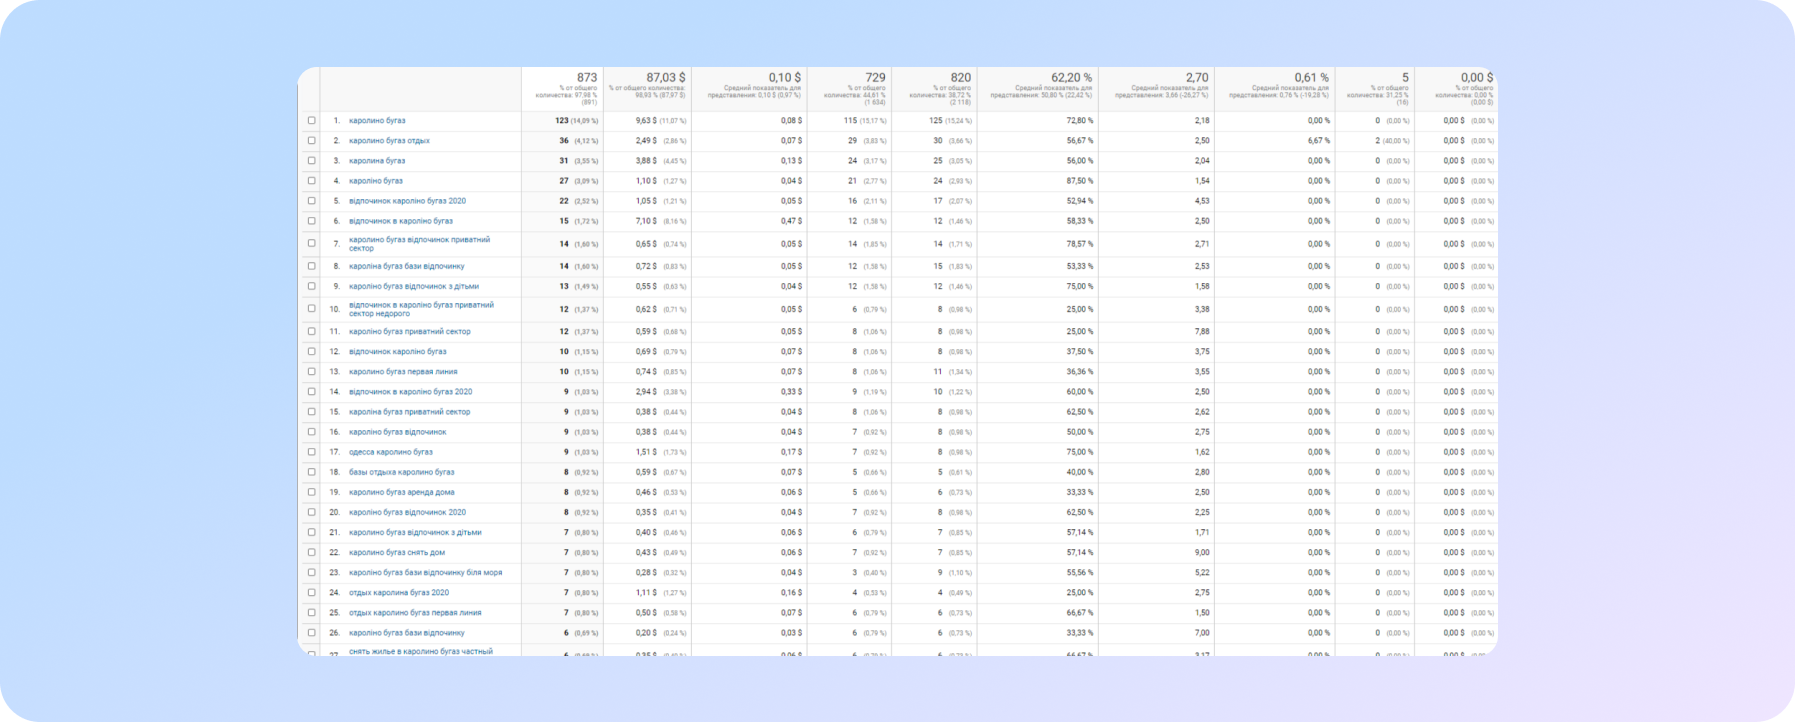This screenshot has width=1795, height=722.
Task: Open кароліно бугаз бази відпочинку біля моря
Action: (426, 573)
